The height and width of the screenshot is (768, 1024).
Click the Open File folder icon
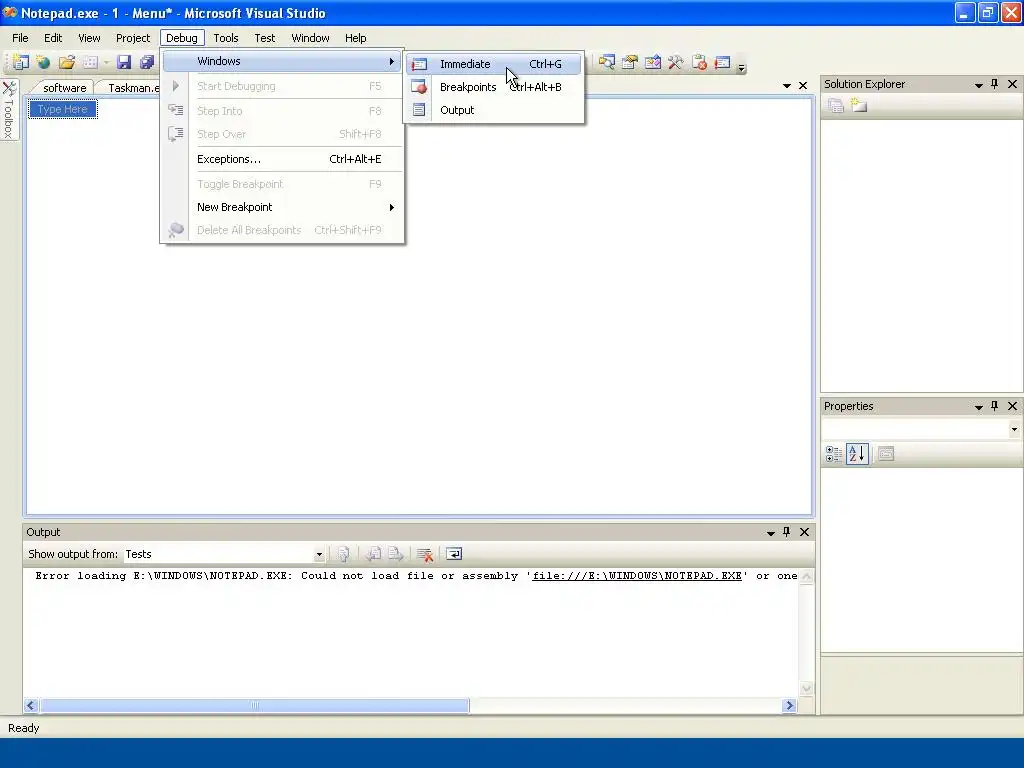pos(67,62)
